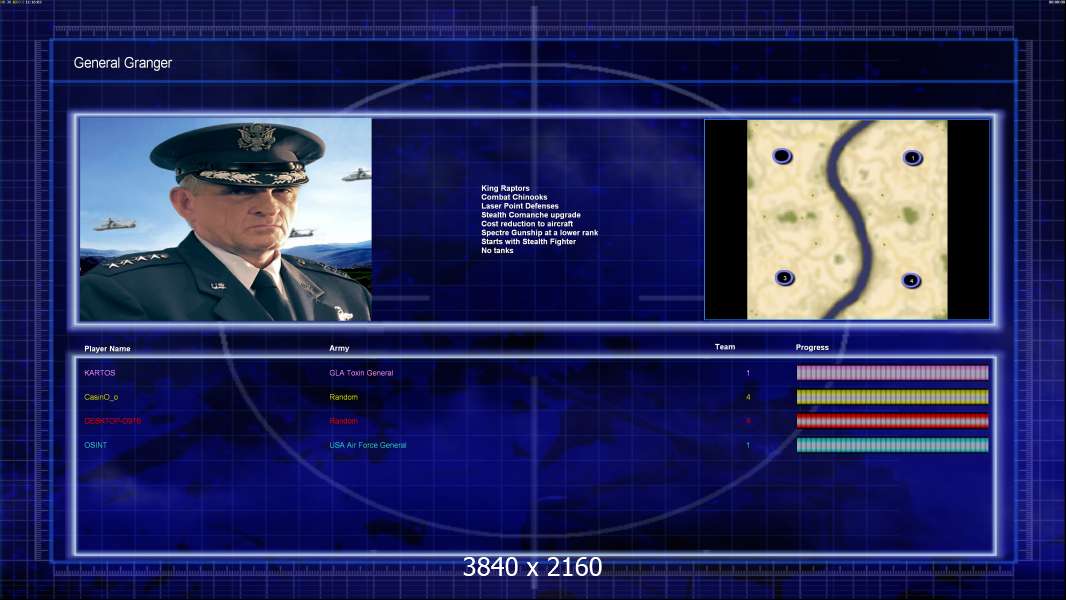Screen dimensions: 1066x600
Task: Click the 'Progress' column header
Action: 812,347
